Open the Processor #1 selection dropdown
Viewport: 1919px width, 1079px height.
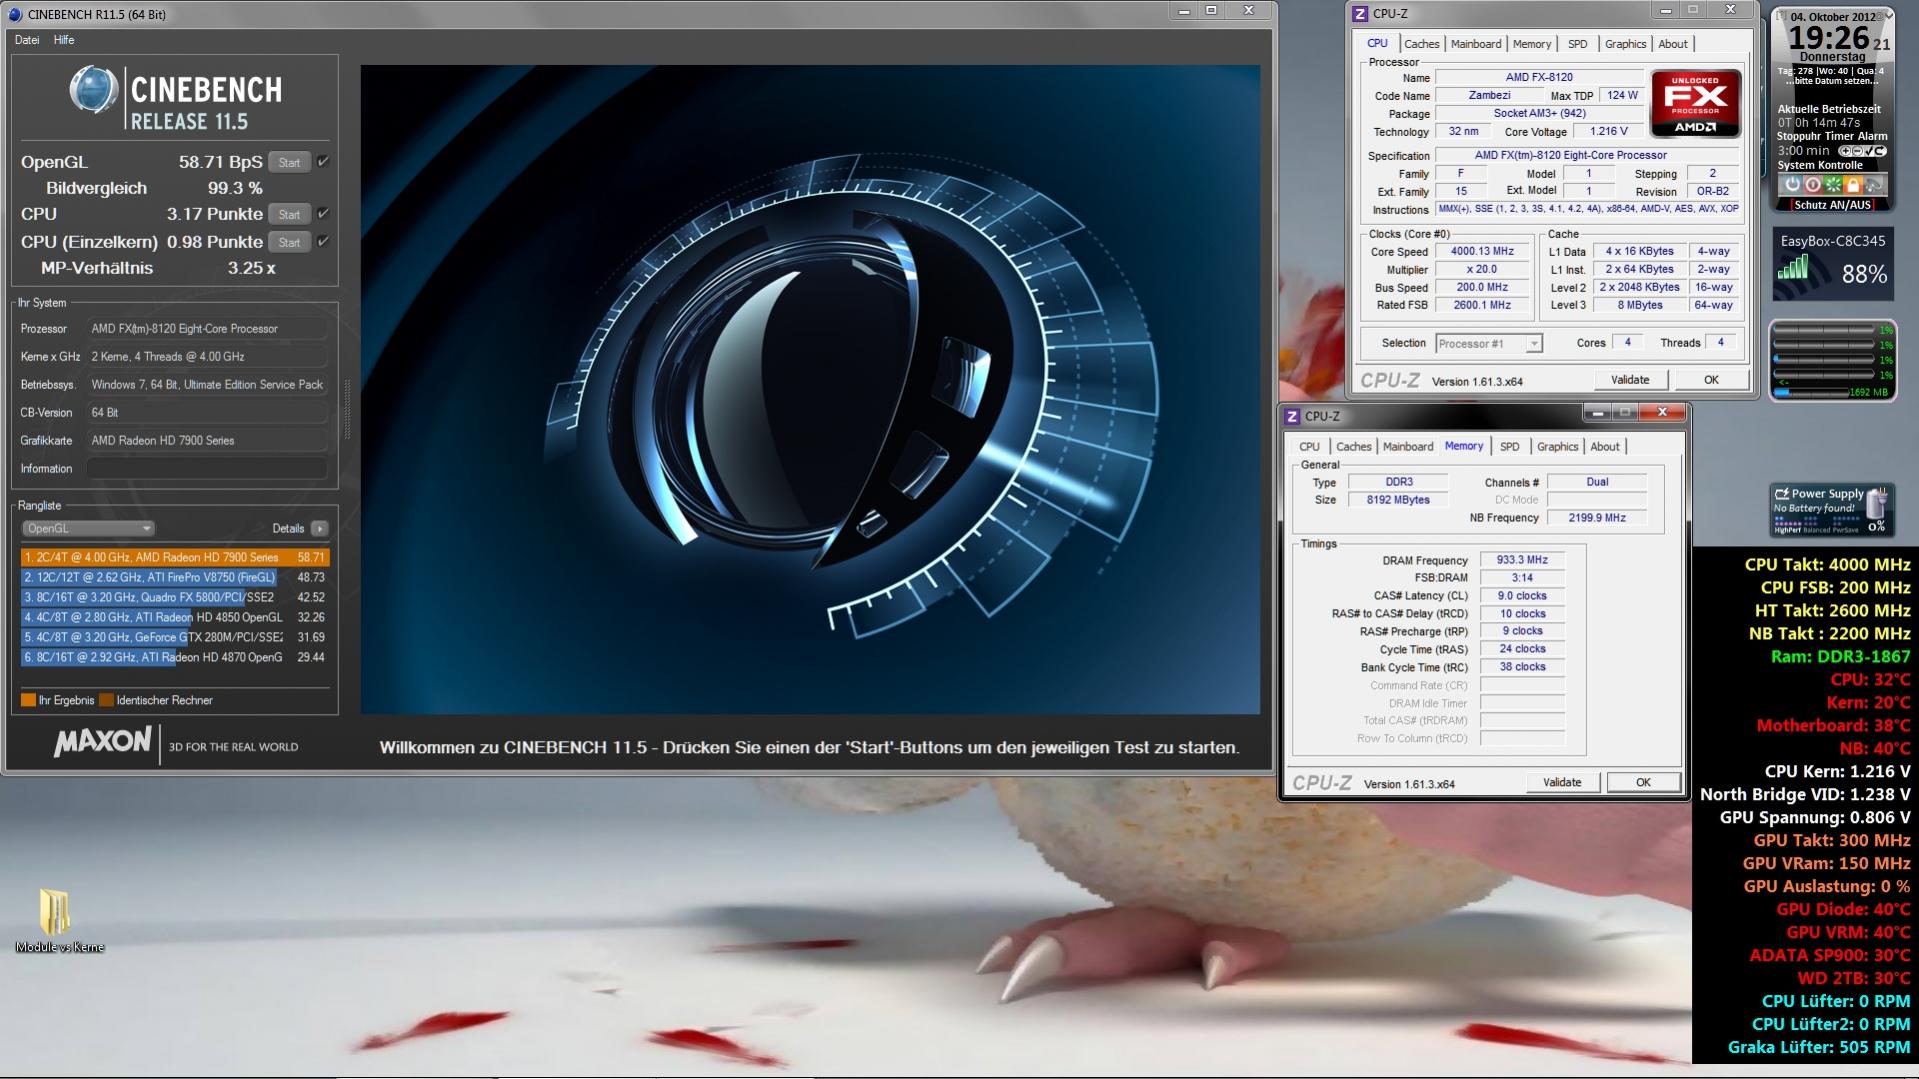tap(1488, 344)
